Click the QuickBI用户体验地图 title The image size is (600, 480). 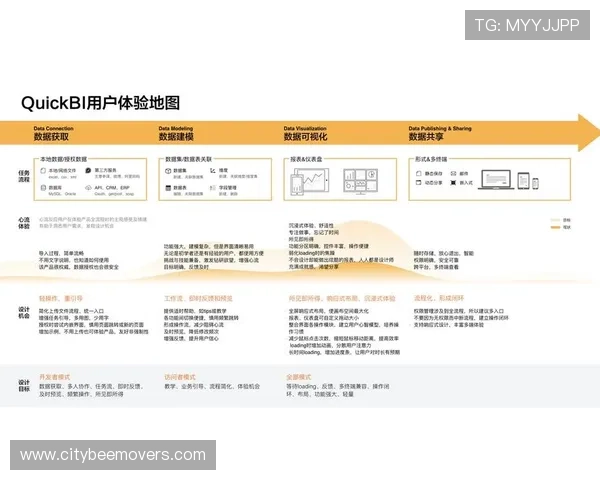100,103
